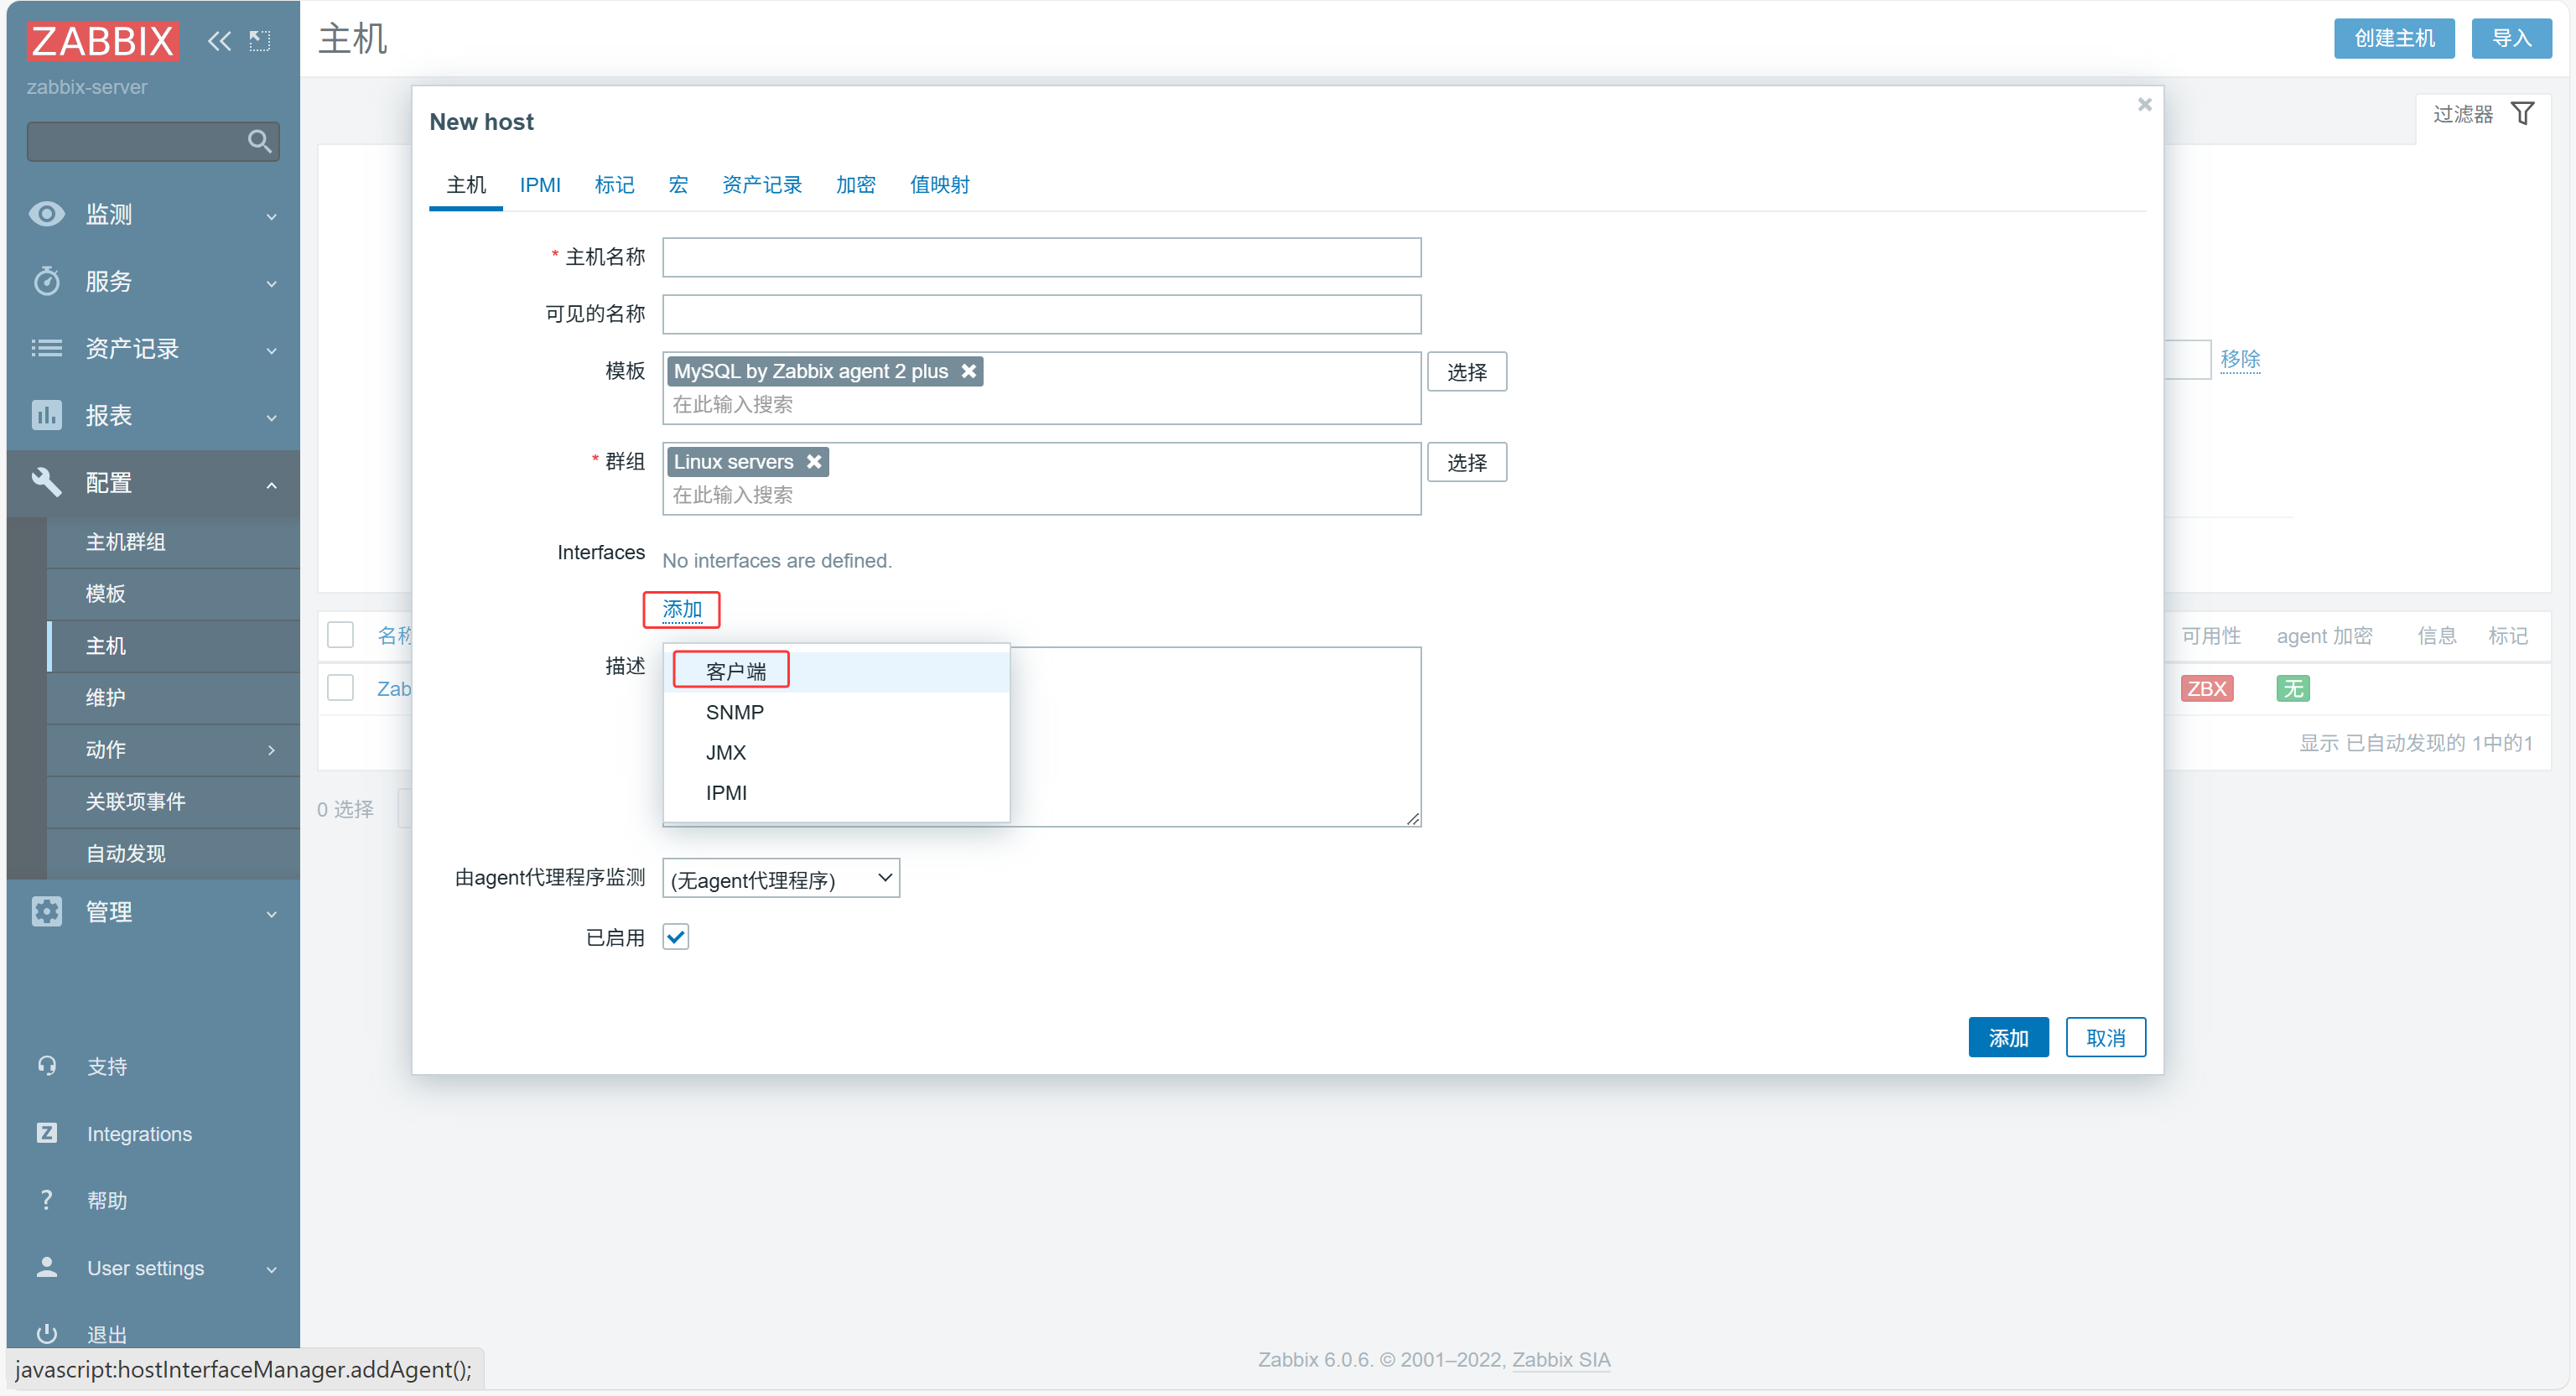Switch to the 标记 tab
2576x1396 pixels.
(x=614, y=185)
